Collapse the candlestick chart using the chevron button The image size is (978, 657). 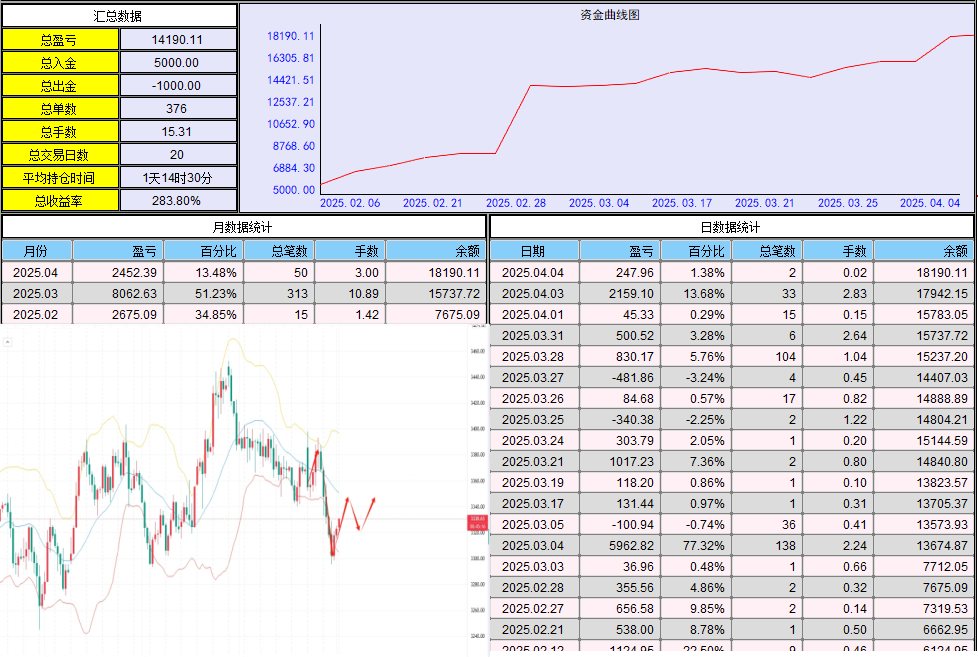pos(7,342)
